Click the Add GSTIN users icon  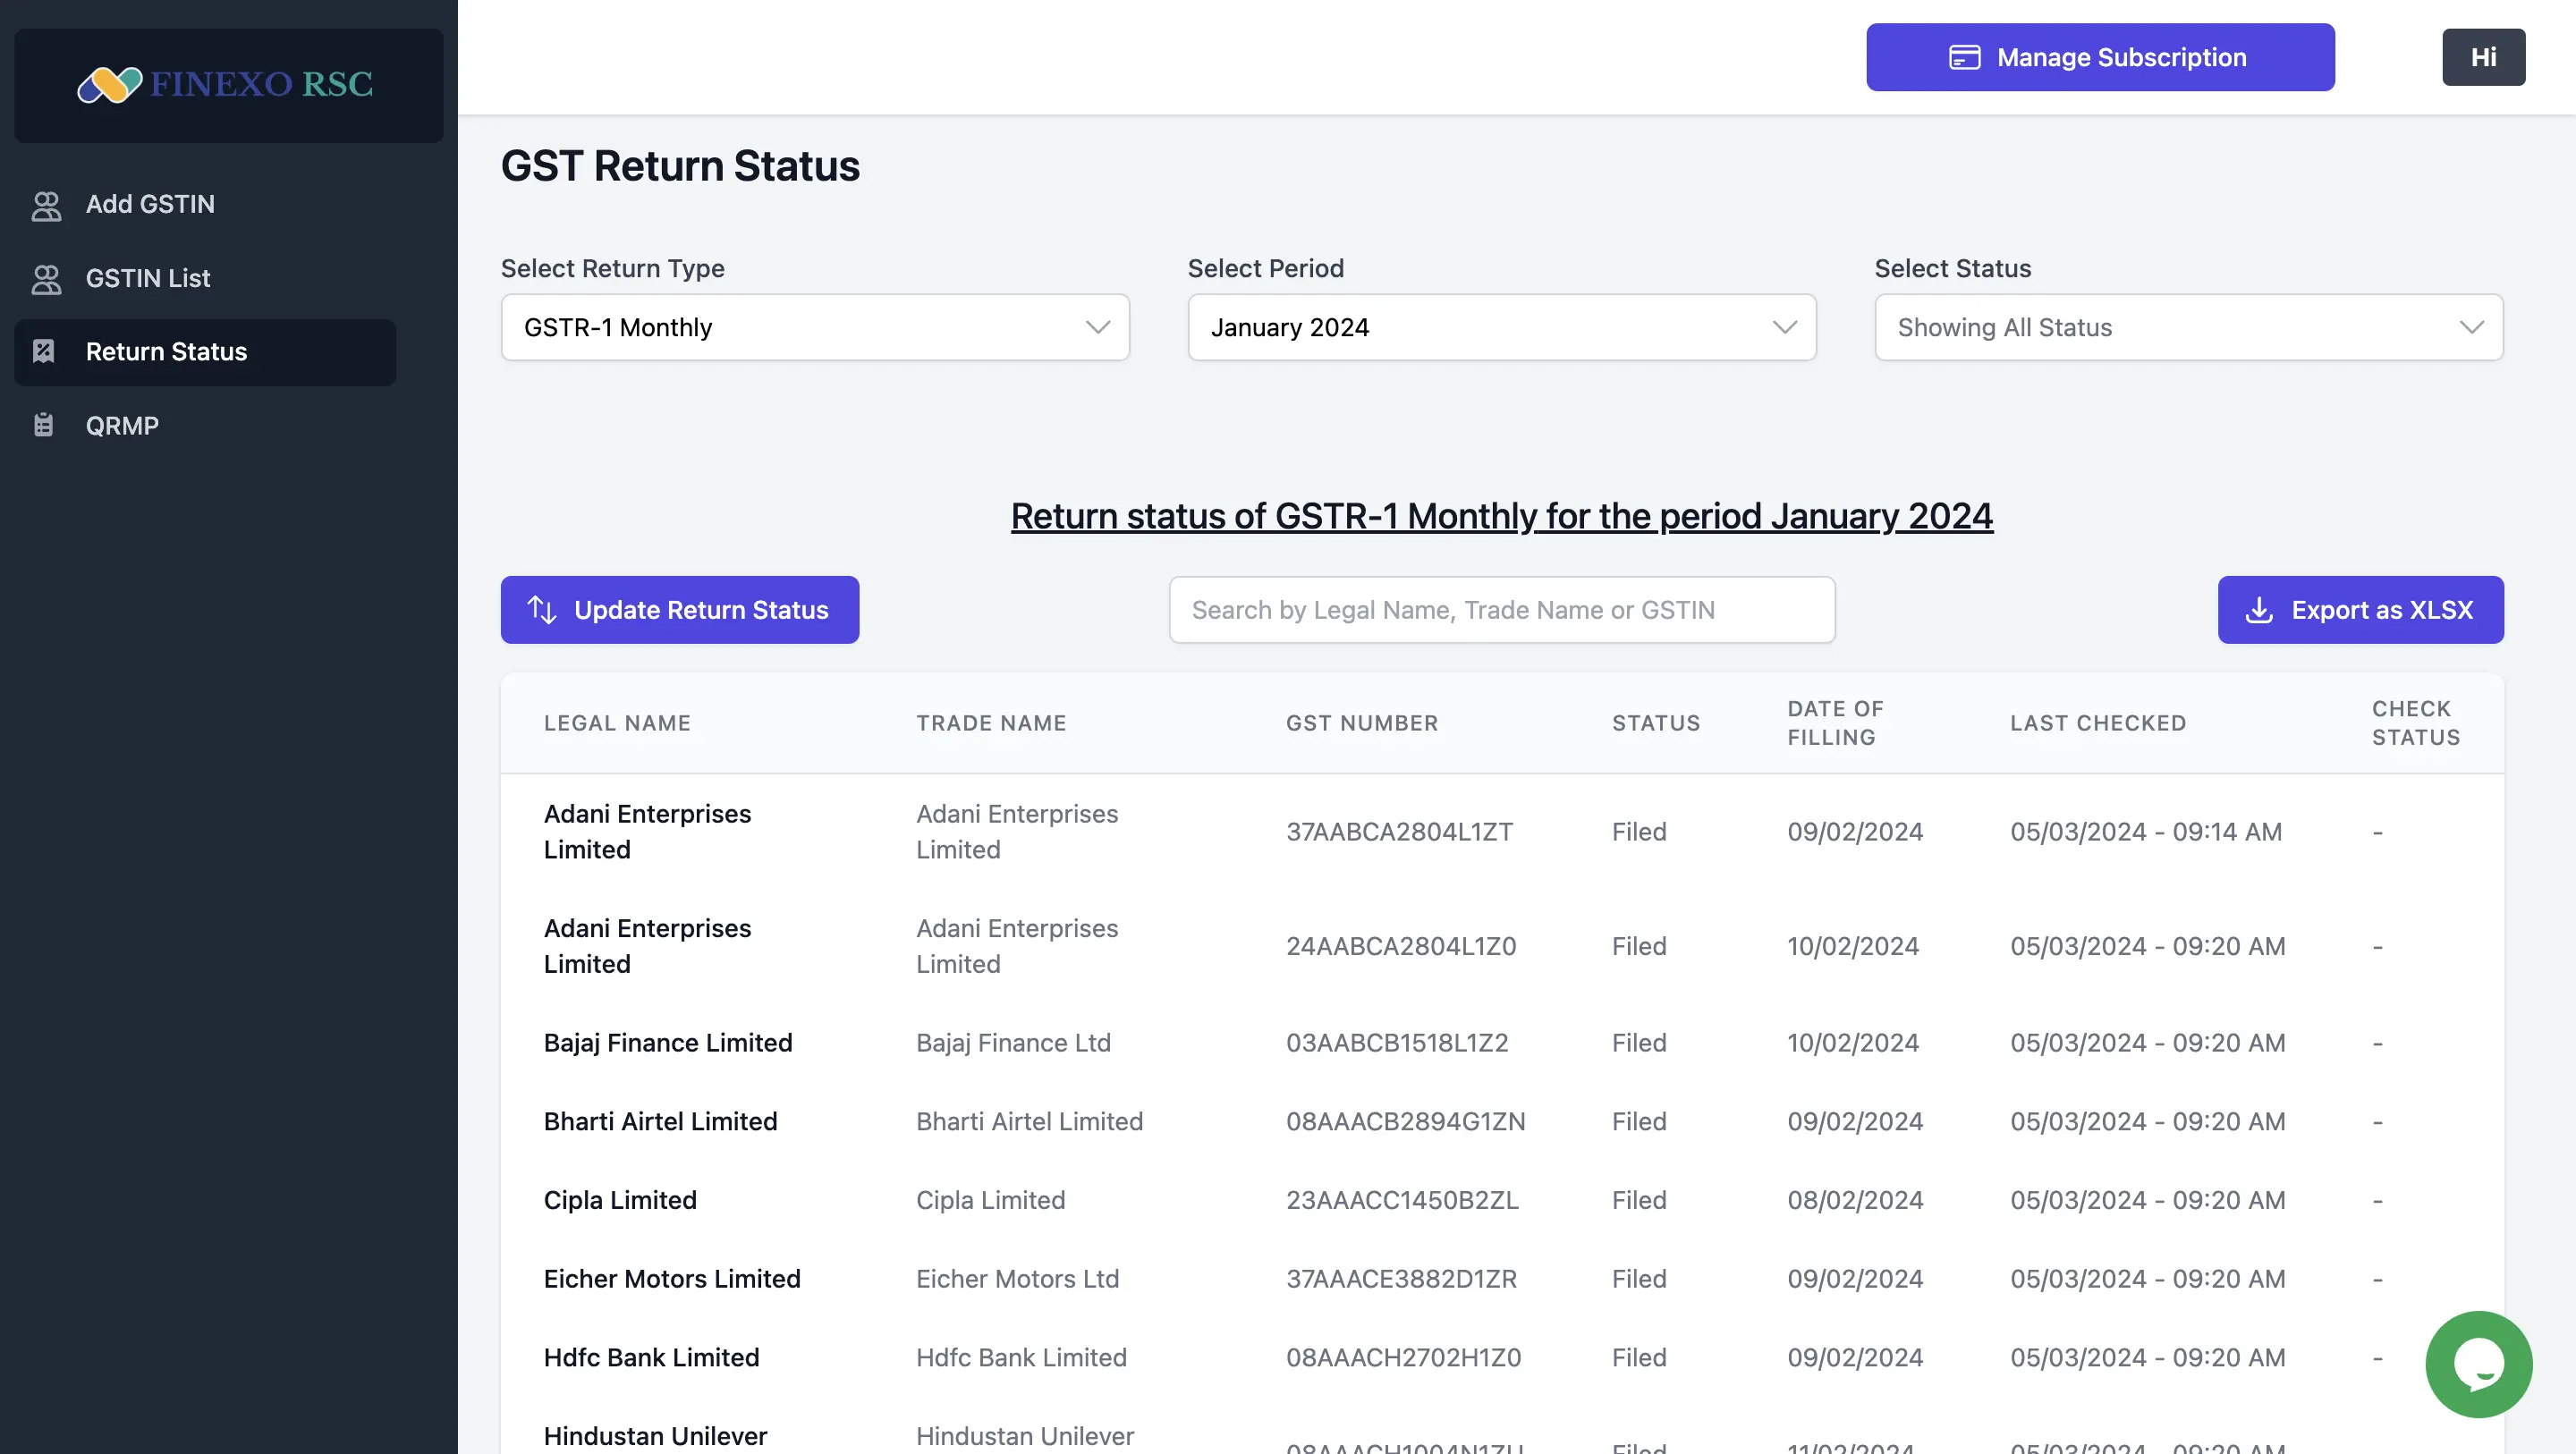[x=46, y=205]
